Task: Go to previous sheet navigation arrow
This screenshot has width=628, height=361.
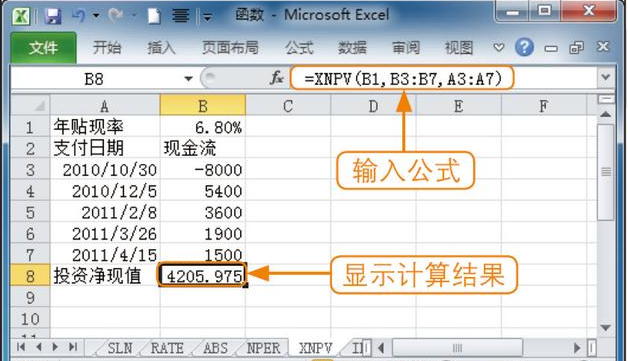Action: tap(39, 347)
